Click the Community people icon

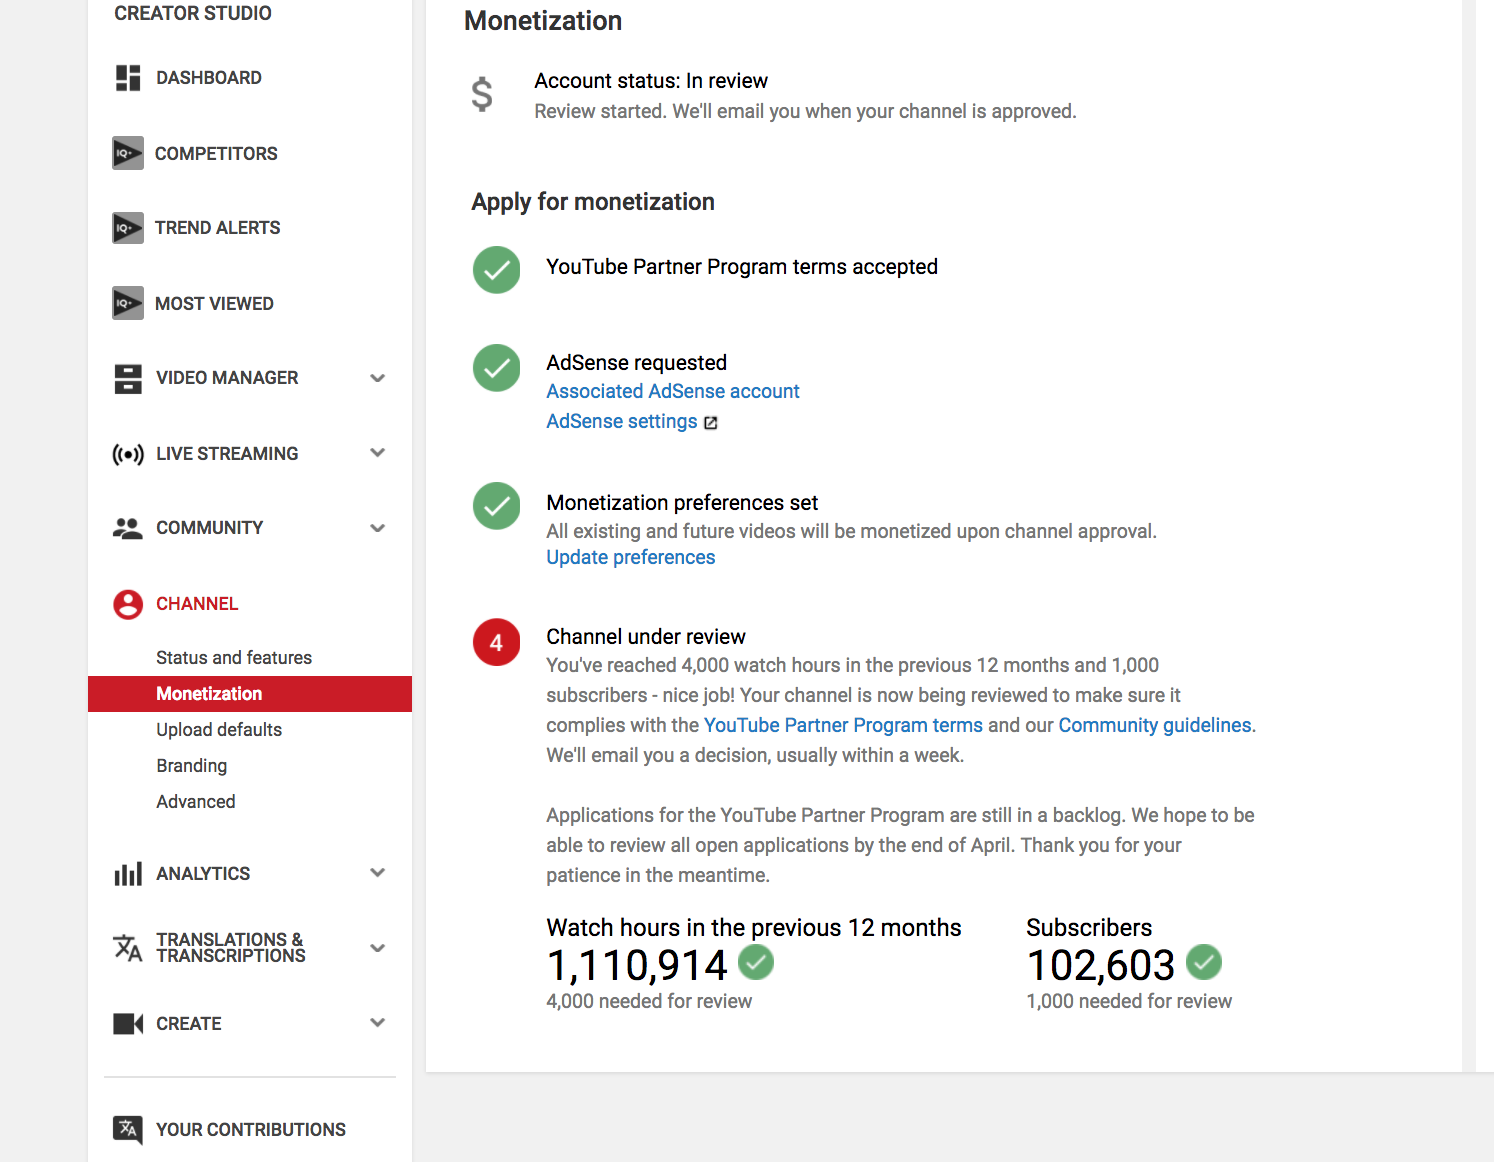click(x=128, y=528)
